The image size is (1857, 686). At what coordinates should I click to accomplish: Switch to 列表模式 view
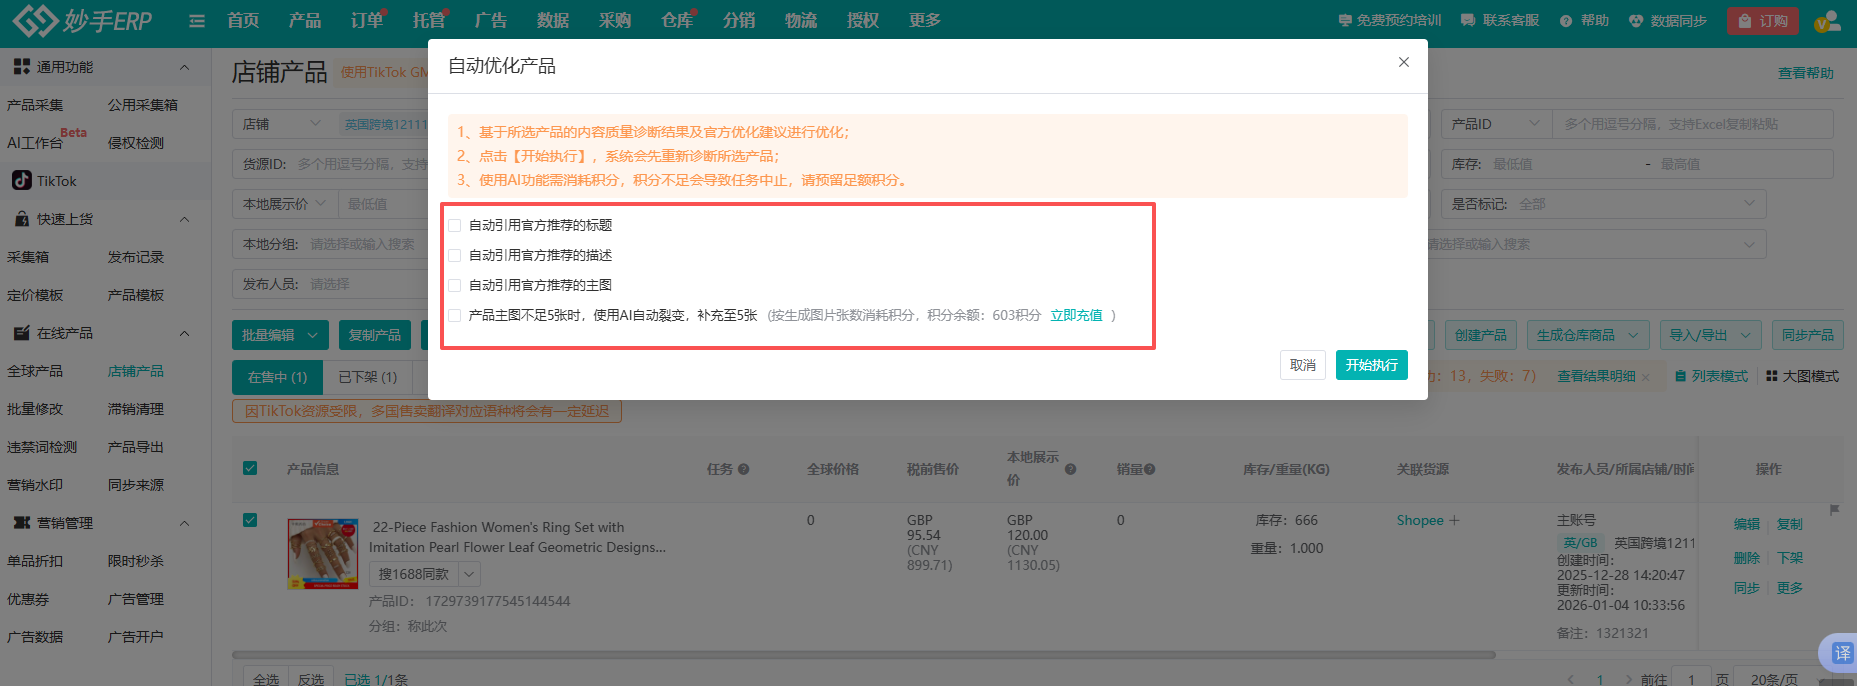1712,376
